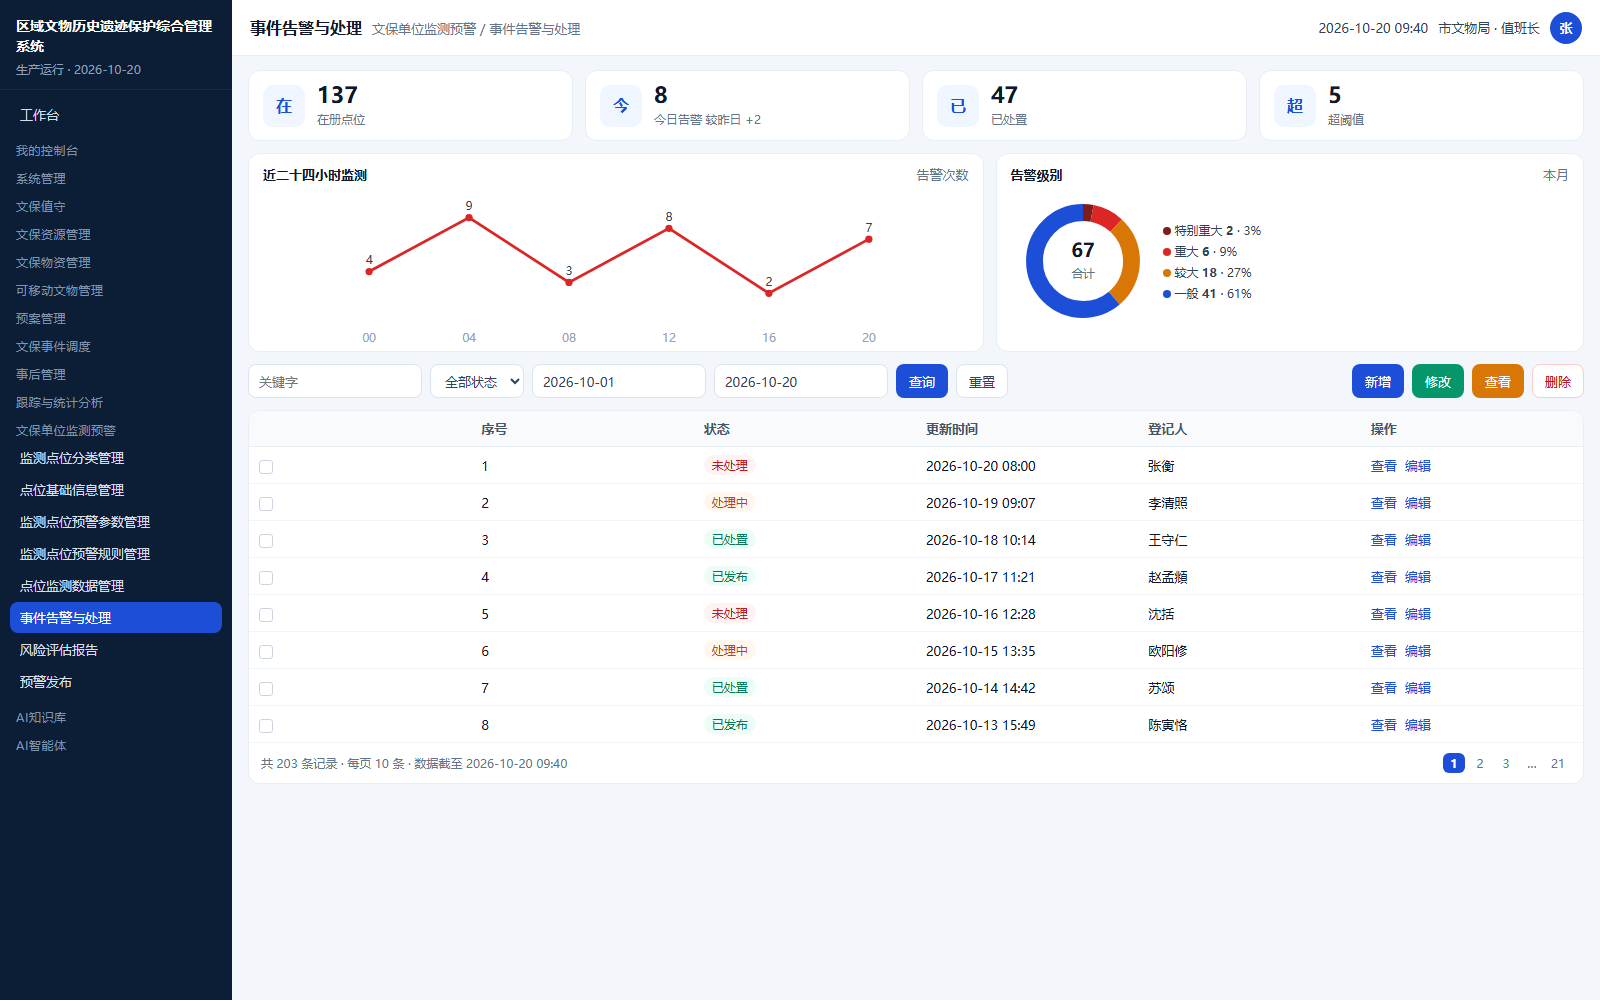Click the blue 新增 button
The height and width of the screenshot is (1000, 1600).
[1378, 381]
